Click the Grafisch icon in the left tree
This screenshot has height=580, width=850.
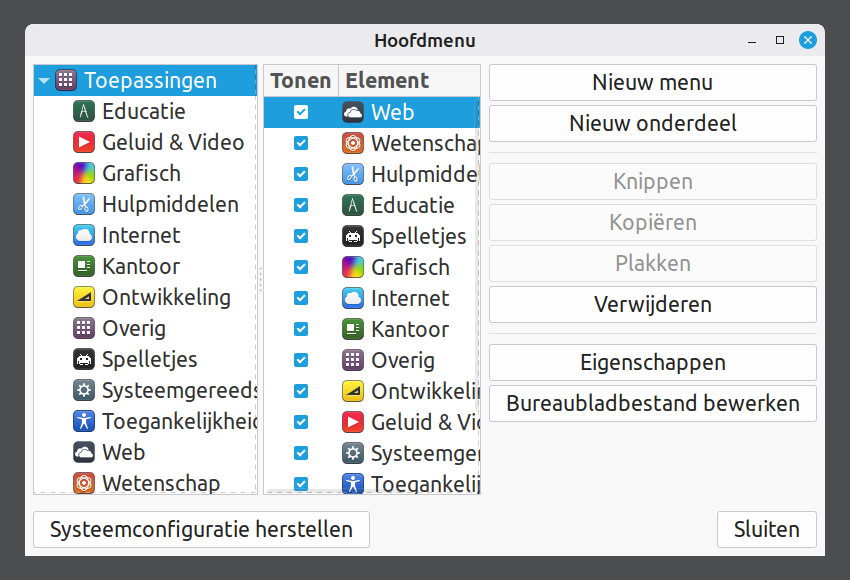(x=84, y=173)
